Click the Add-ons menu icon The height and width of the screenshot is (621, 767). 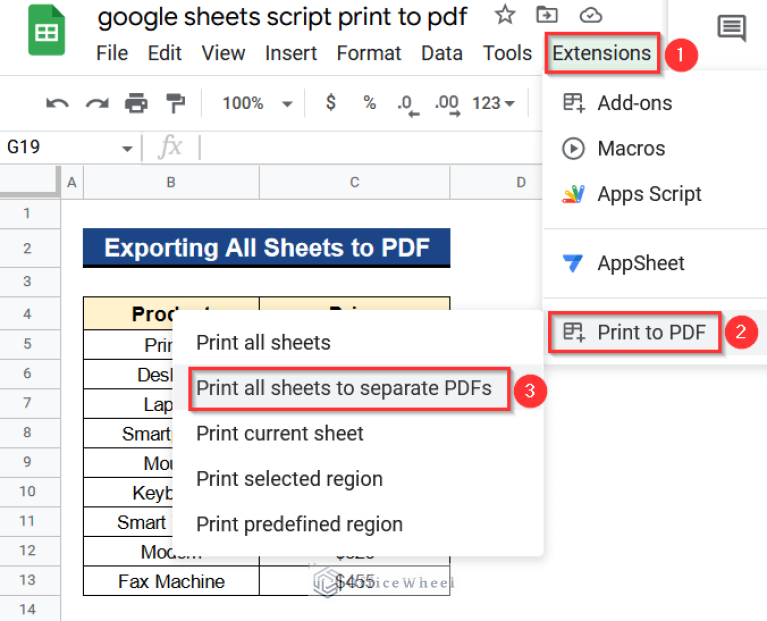coord(573,103)
